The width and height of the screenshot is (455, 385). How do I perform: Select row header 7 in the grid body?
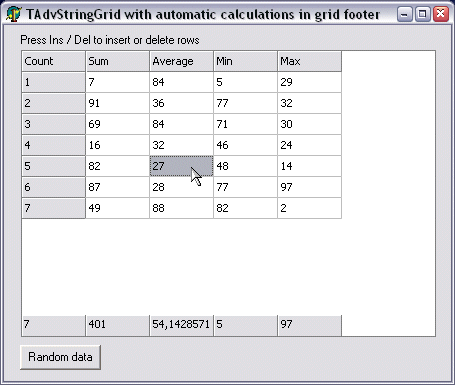click(53, 208)
